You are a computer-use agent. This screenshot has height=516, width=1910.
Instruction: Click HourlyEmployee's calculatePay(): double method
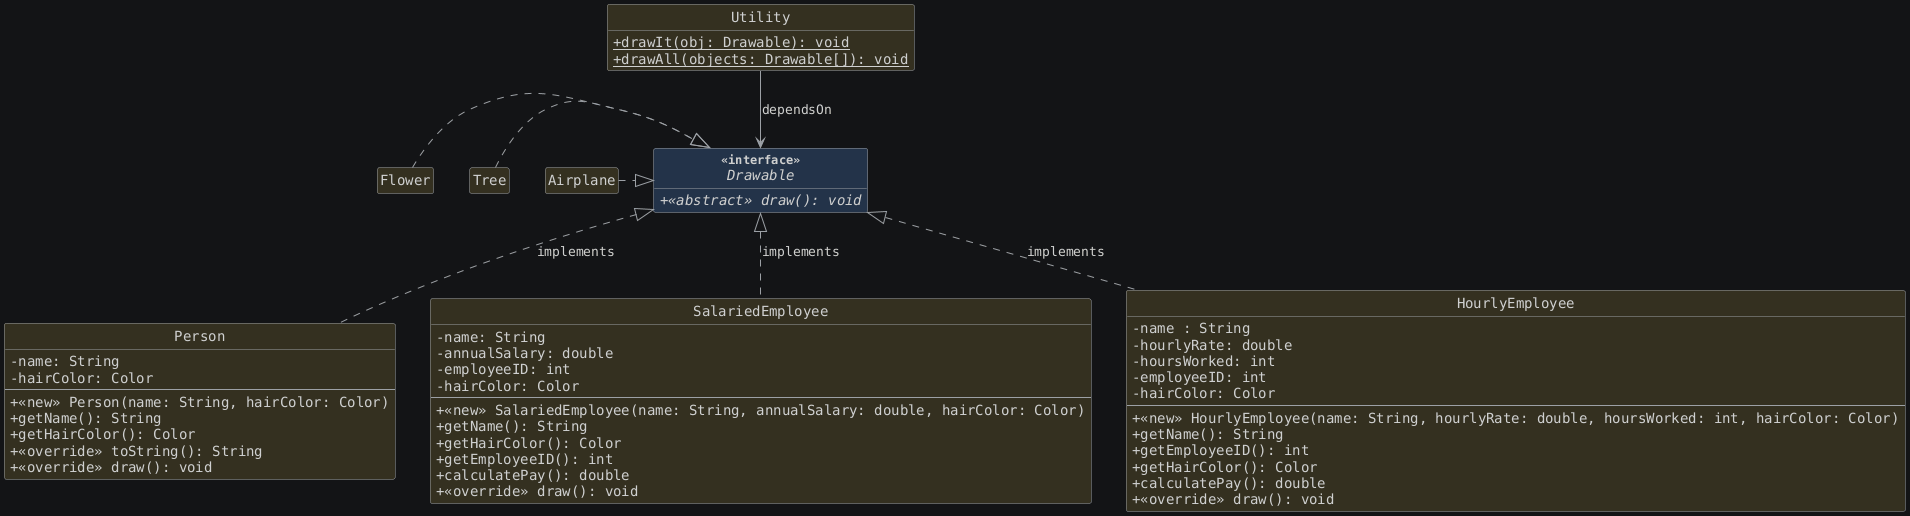pos(1228,483)
